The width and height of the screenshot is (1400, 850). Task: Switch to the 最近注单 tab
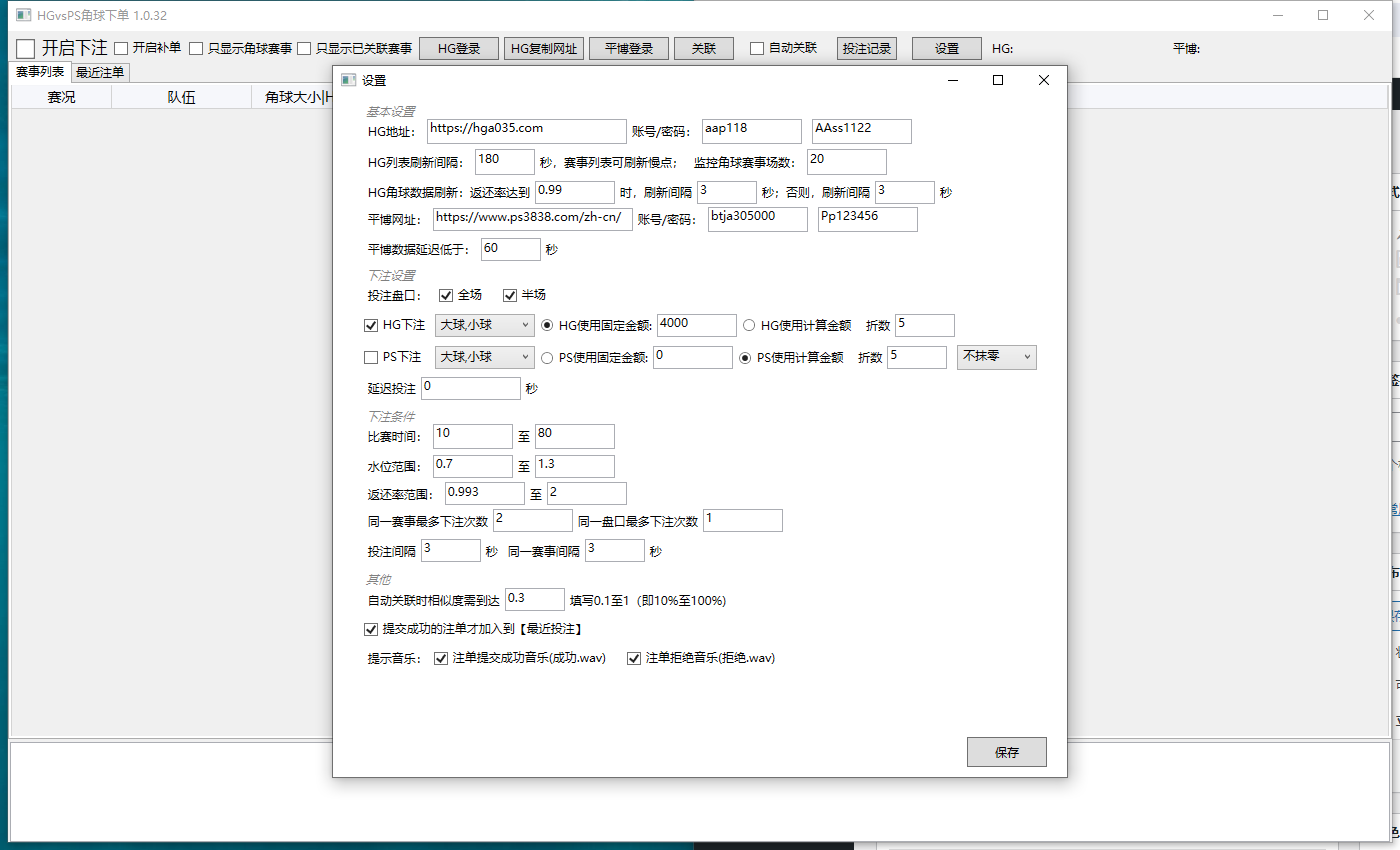(100, 72)
